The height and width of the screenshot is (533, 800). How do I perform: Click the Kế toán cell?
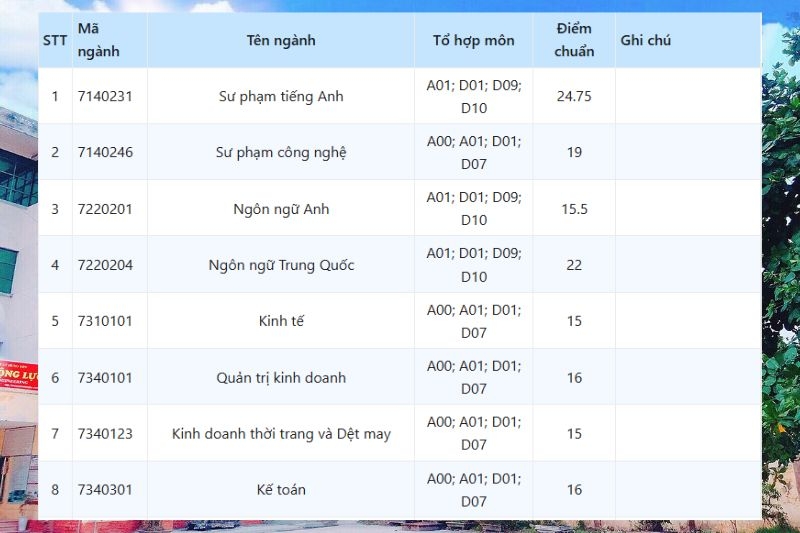pos(281,490)
